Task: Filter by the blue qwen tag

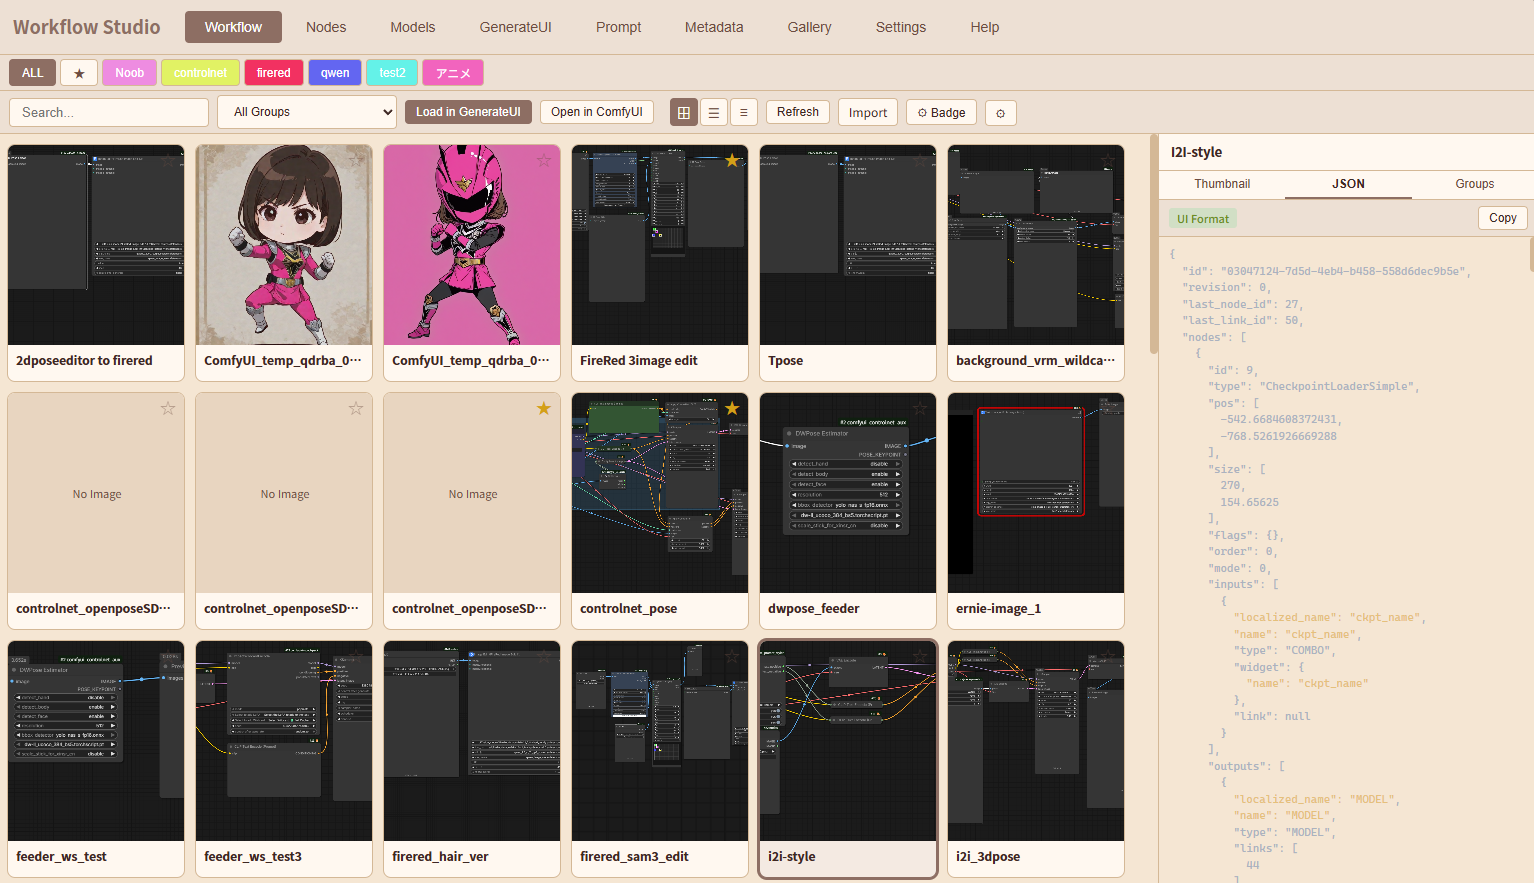Action: tap(335, 73)
